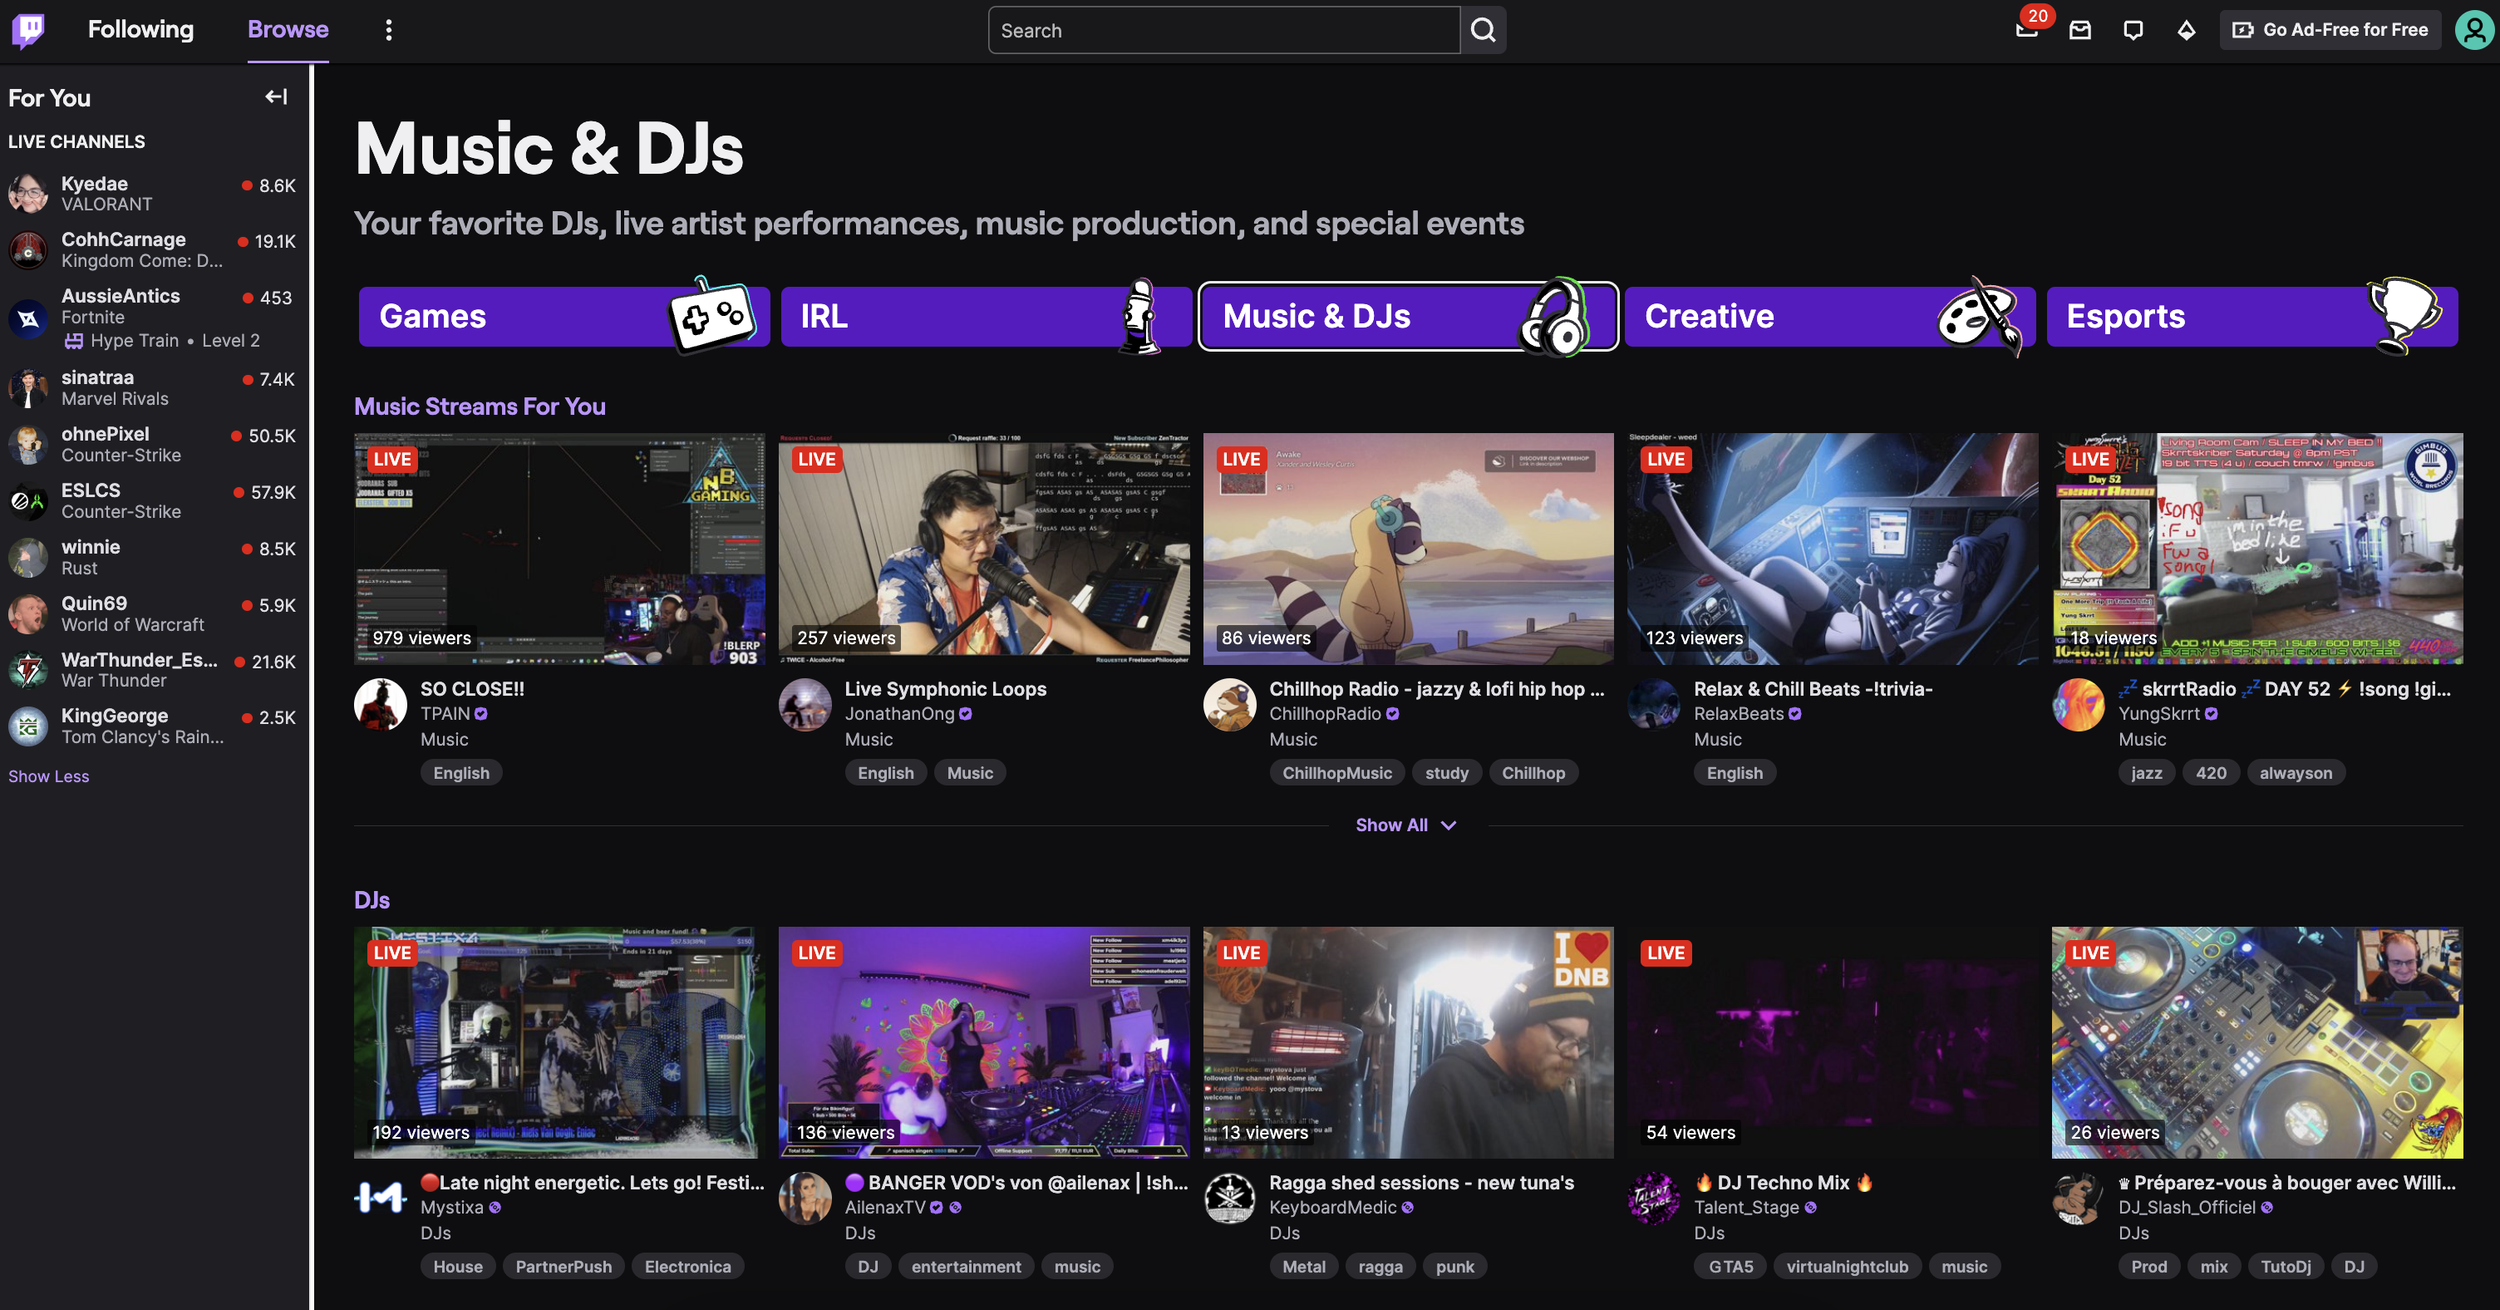Click Show Less in live channels

click(x=48, y=776)
